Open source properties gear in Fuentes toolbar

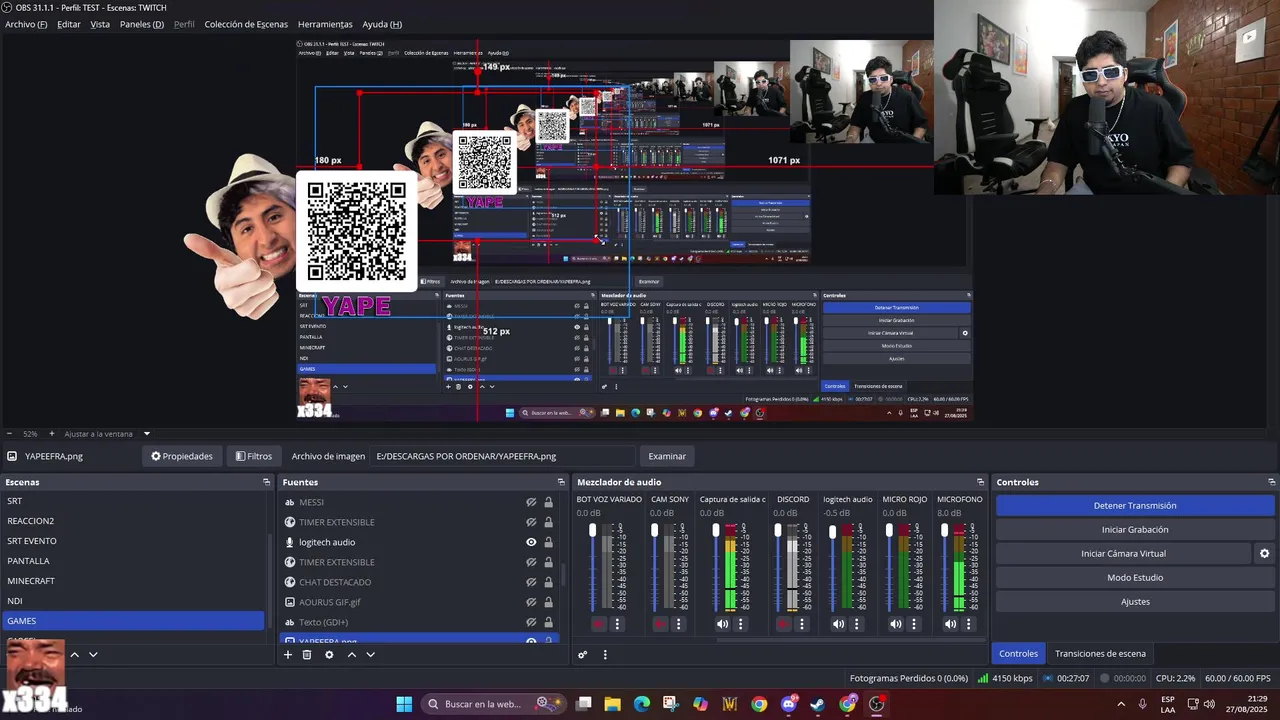click(329, 655)
